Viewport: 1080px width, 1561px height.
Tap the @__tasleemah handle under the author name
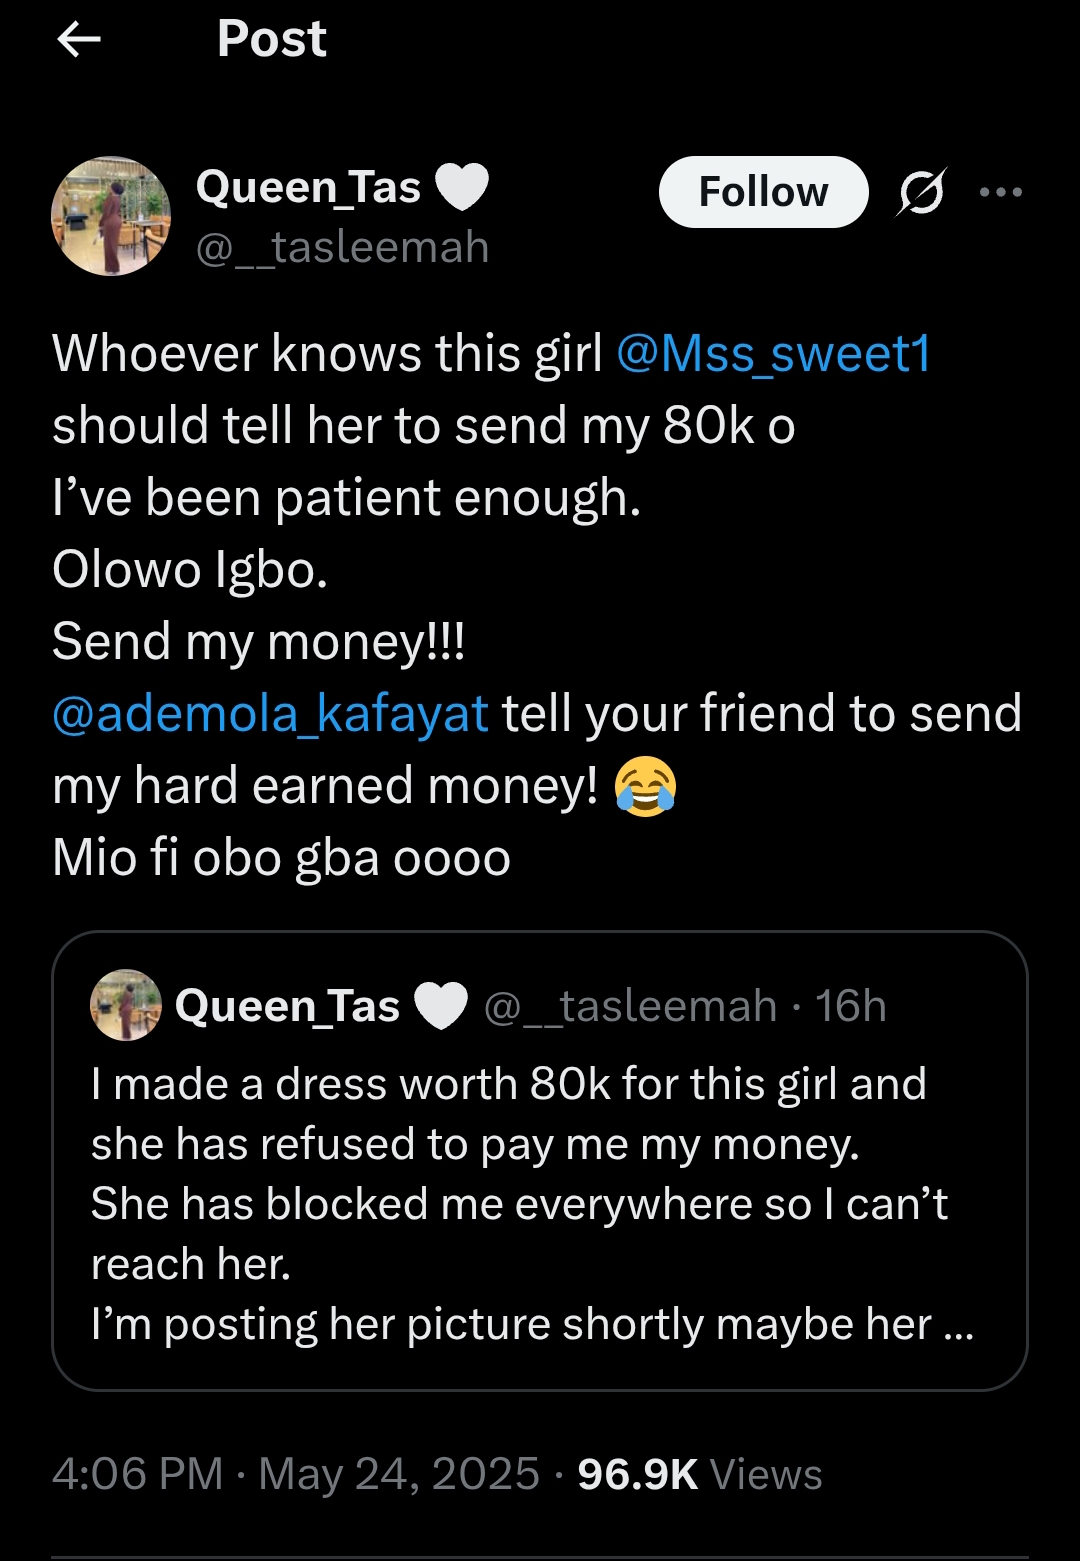tap(342, 248)
